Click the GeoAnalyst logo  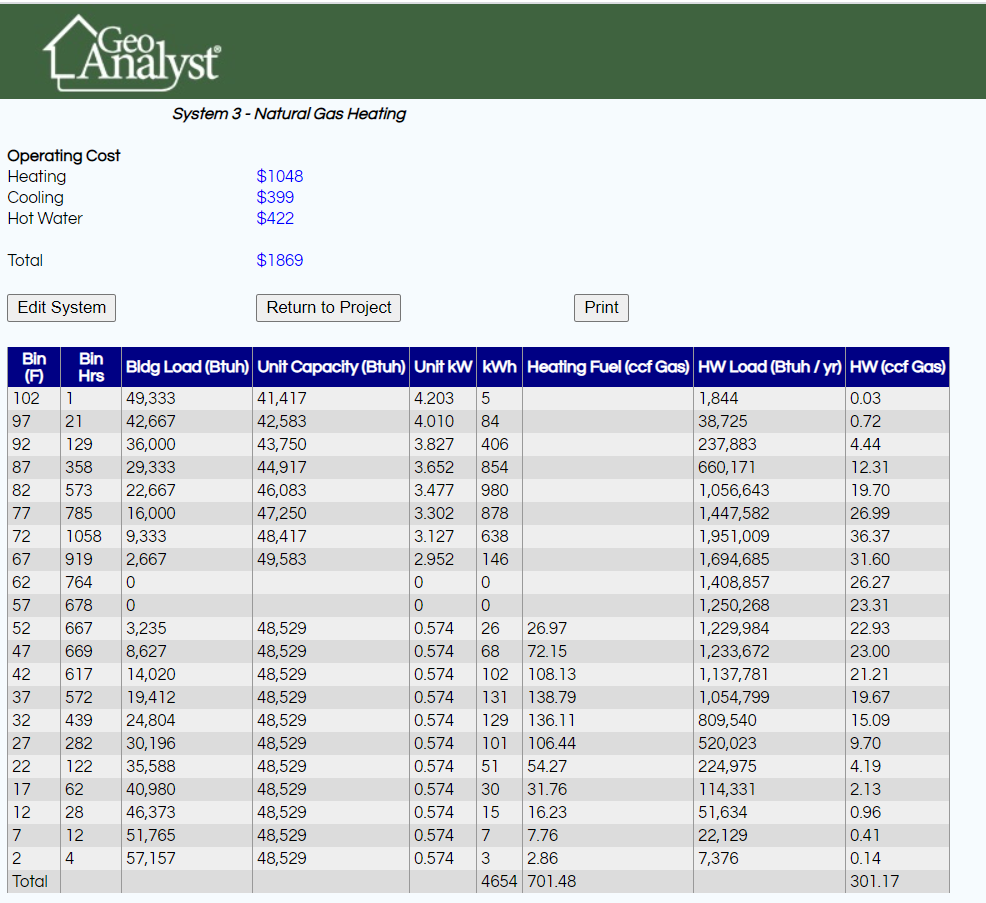132,53
